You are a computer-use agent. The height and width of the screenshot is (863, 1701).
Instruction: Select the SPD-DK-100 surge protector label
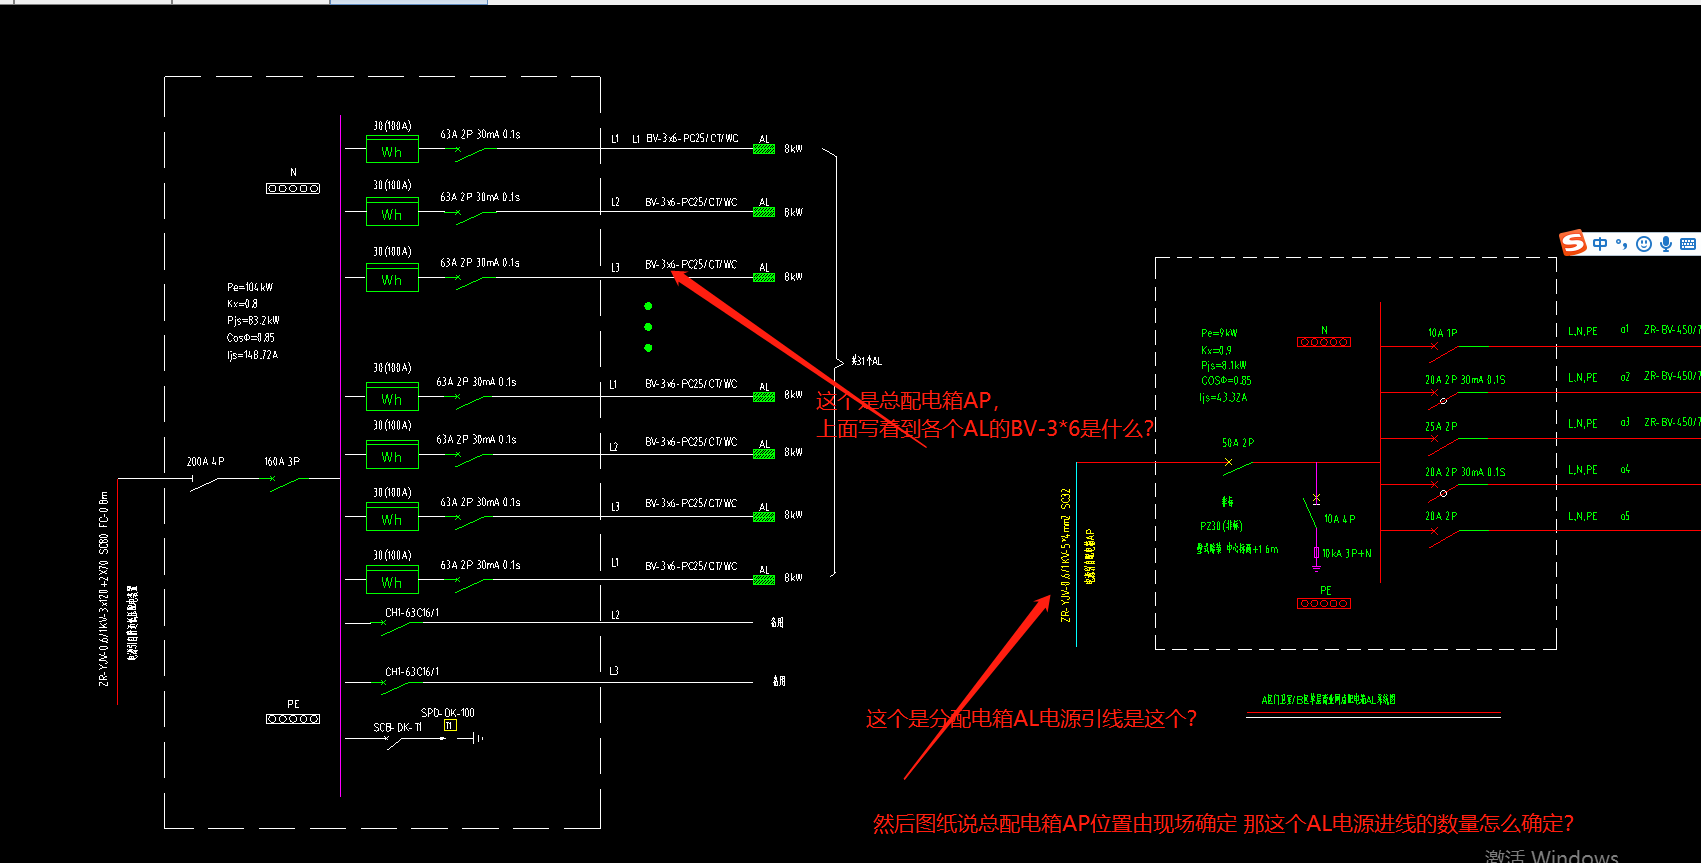pyautogui.click(x=448, y=713)
